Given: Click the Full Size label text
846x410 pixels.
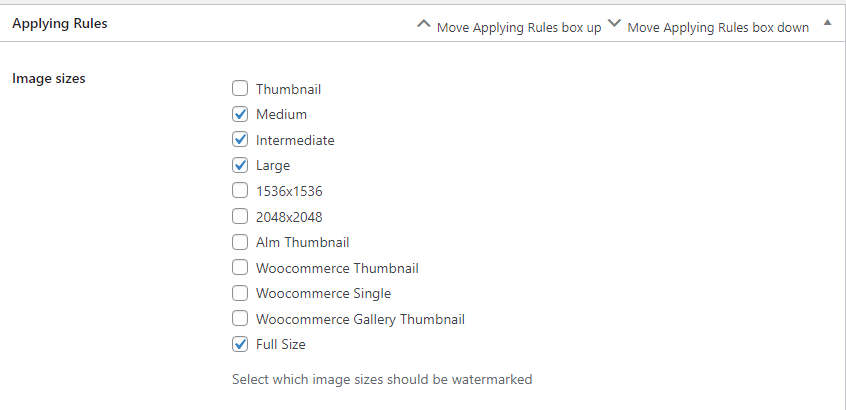Looking at the screenshot, I should (x=281, y=344).
